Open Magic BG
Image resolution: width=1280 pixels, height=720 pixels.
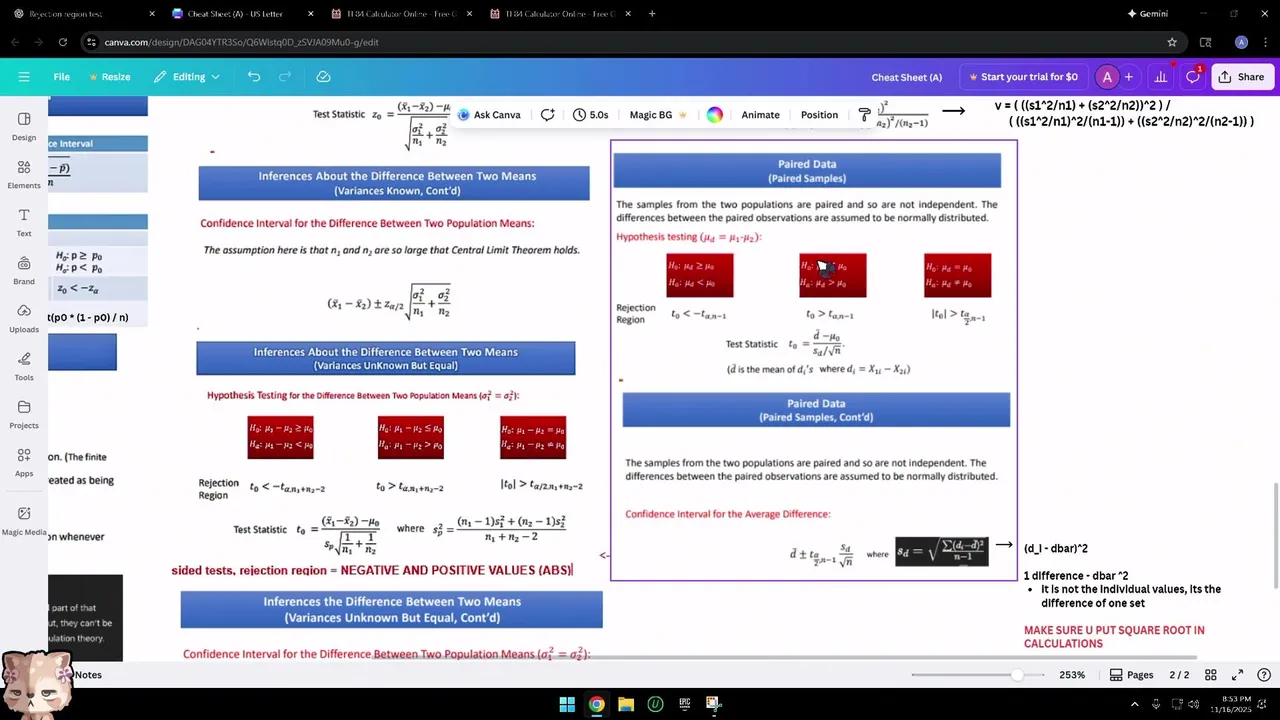point(658,115)
